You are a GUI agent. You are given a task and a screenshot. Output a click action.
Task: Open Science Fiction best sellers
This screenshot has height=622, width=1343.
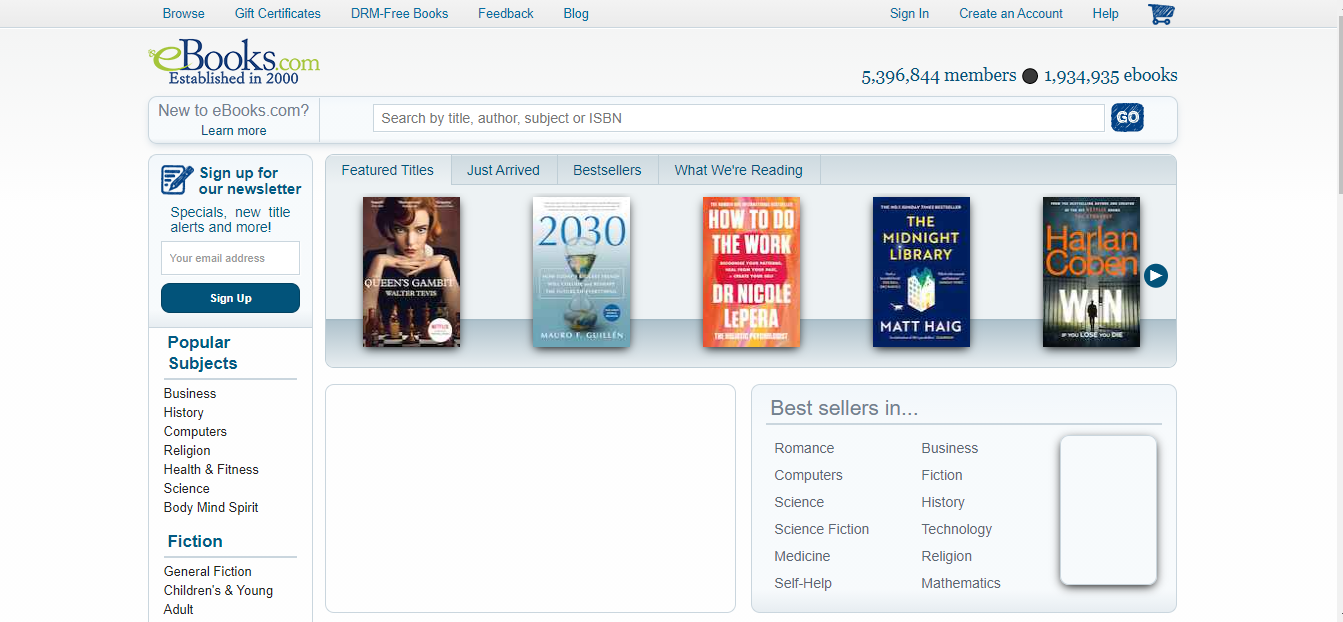822,529
